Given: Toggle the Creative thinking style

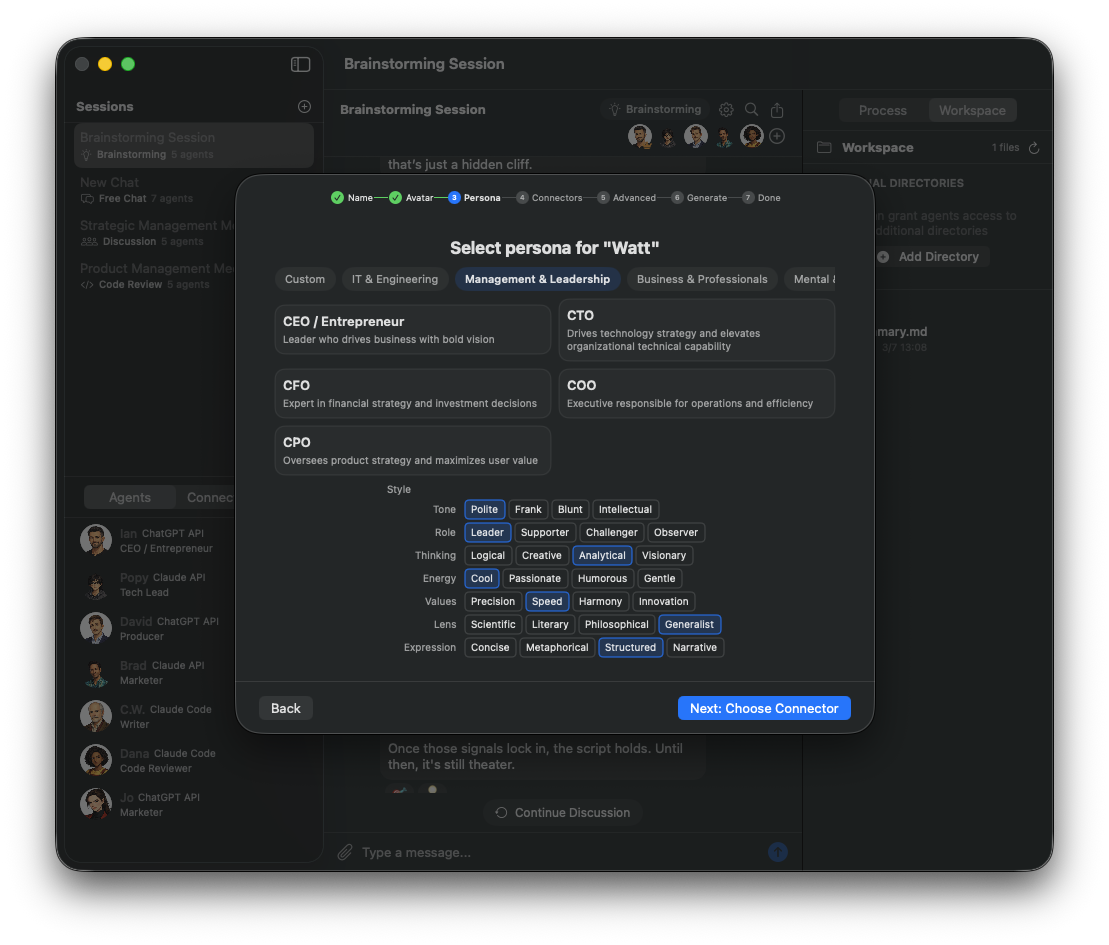Looking at the screenshot, I should pyautogui.click(x=541, y=555).
